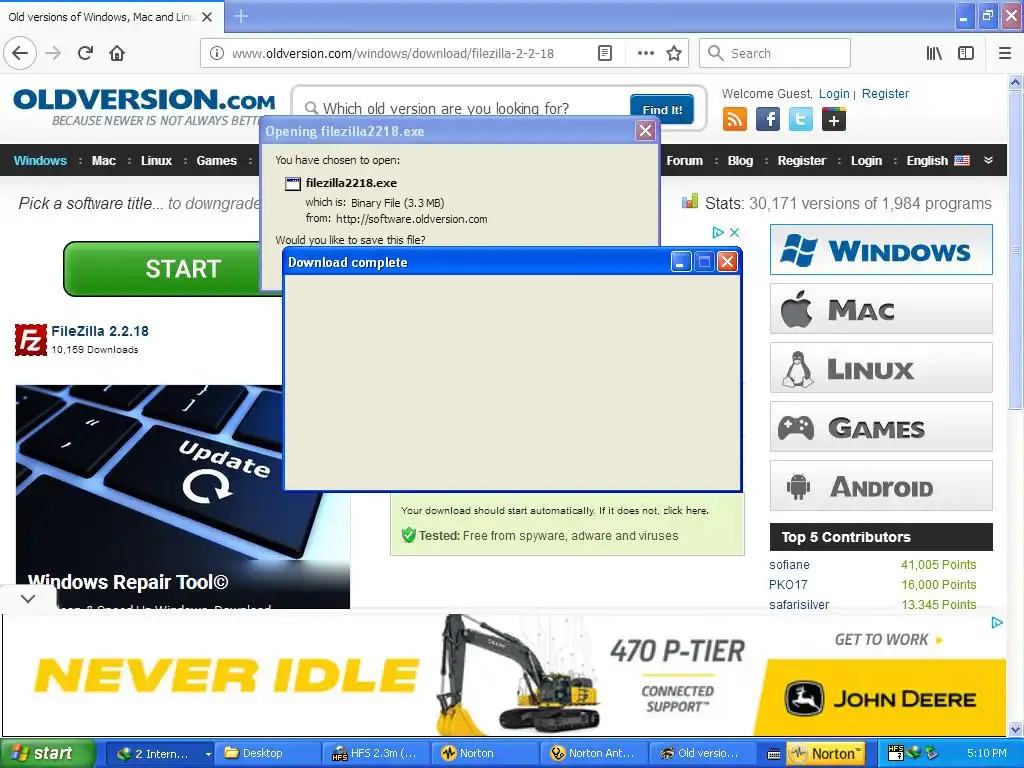The width and height of the screenshot is (1024, 768).
Task: Click the ad choices triangle icon
Action: [718, 232]
